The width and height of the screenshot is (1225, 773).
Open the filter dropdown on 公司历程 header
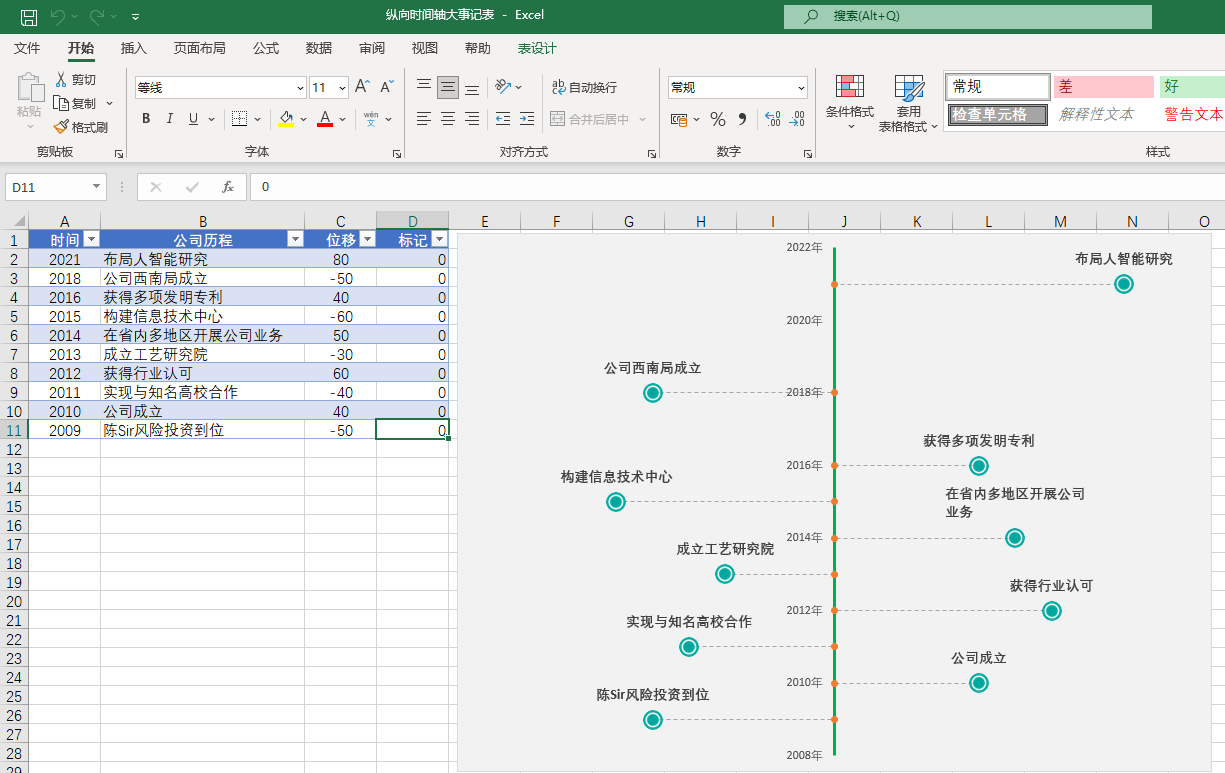[x=295, y=240]
